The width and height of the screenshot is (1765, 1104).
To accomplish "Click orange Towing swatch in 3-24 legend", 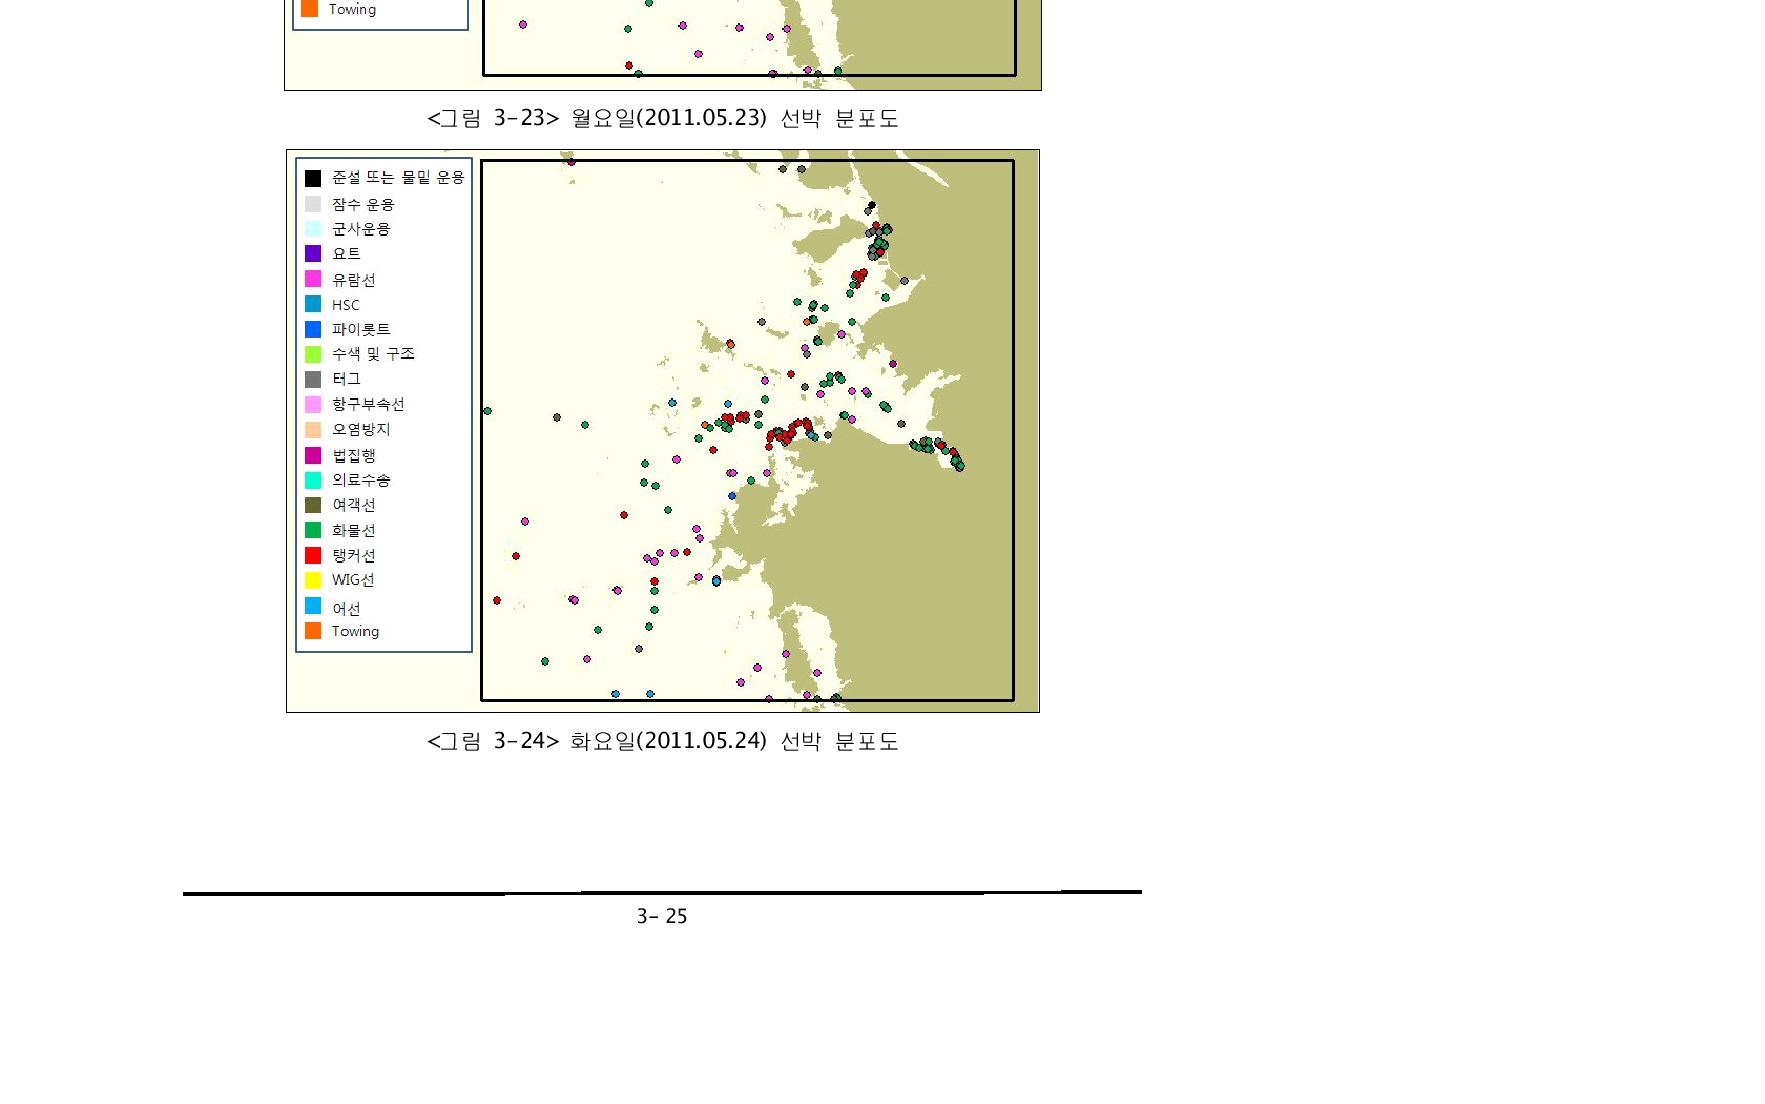I will [313, 631].
